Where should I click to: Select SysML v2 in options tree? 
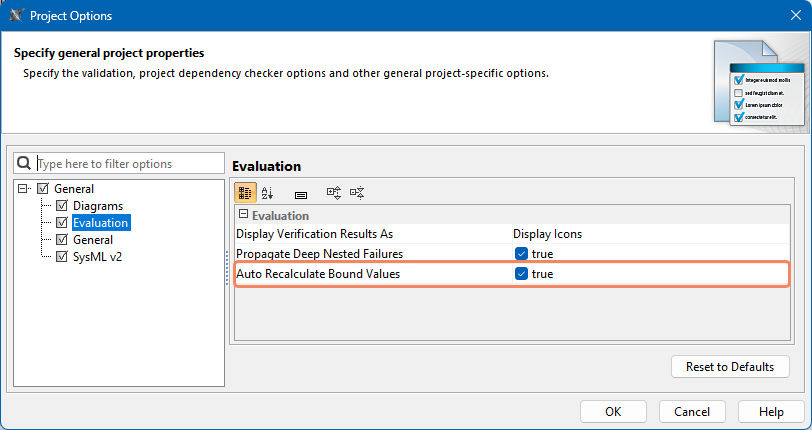pyautogui.click(x=97, y=257)
